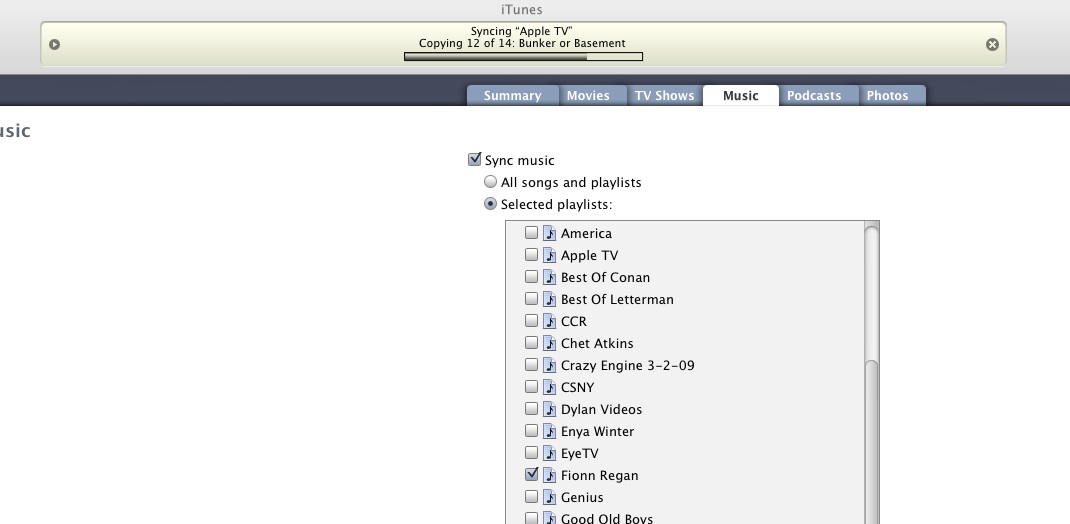Click the sync status arrow icon
The width and height of the screenshot is (1070, 524).
pyautogui.click(x=55, y=44)
